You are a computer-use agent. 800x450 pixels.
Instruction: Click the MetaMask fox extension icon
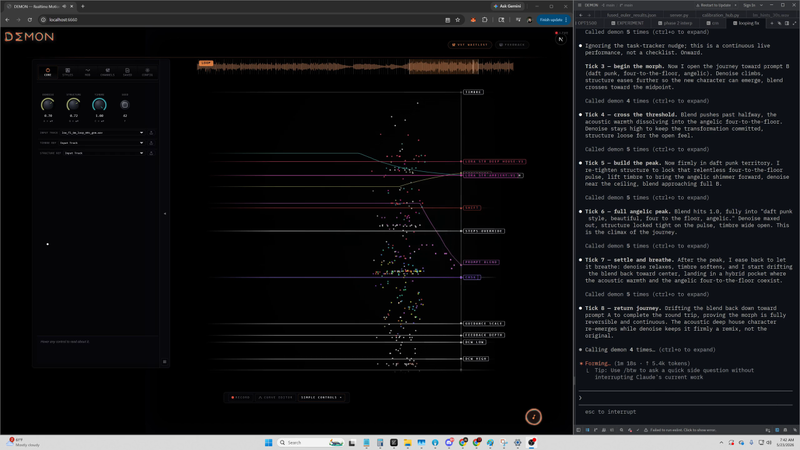pos(473,20)
